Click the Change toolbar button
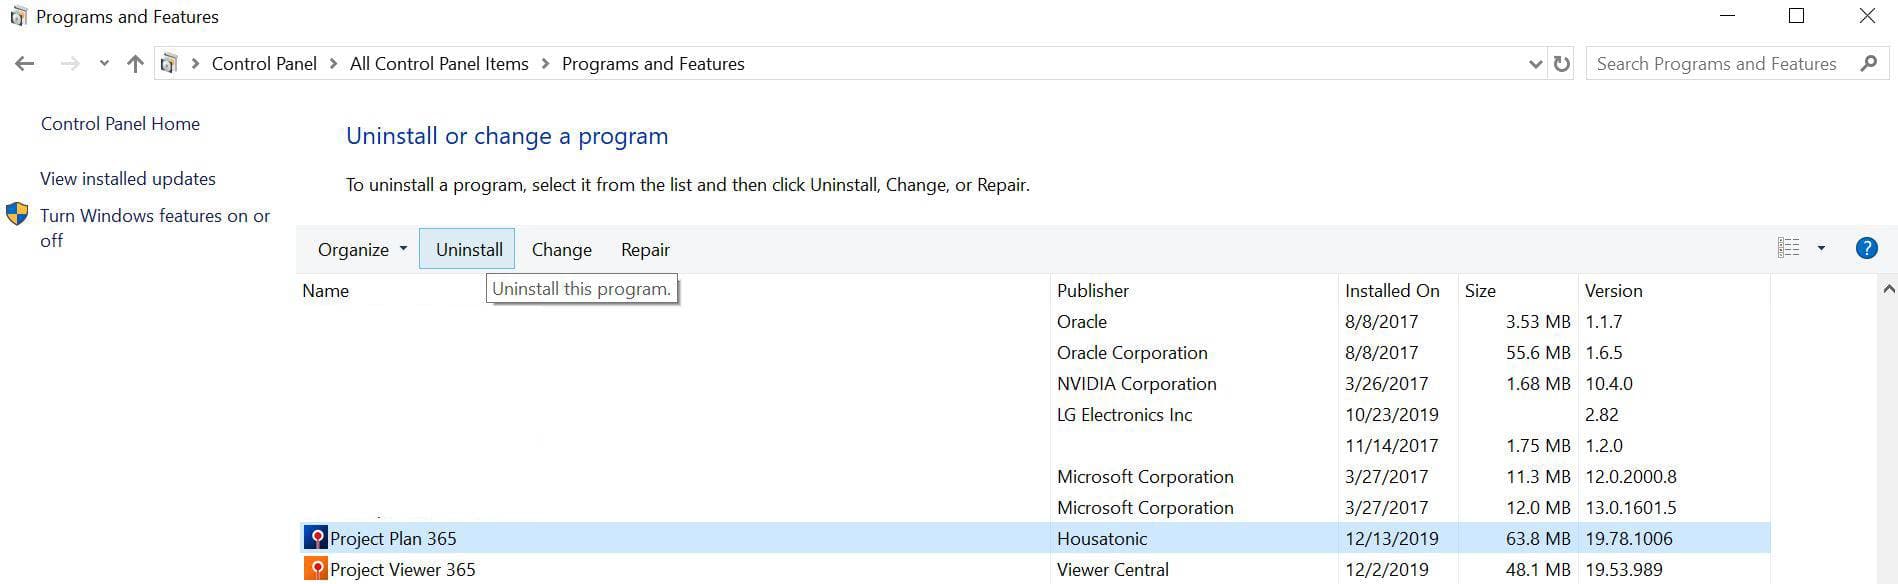 (561, 249)
